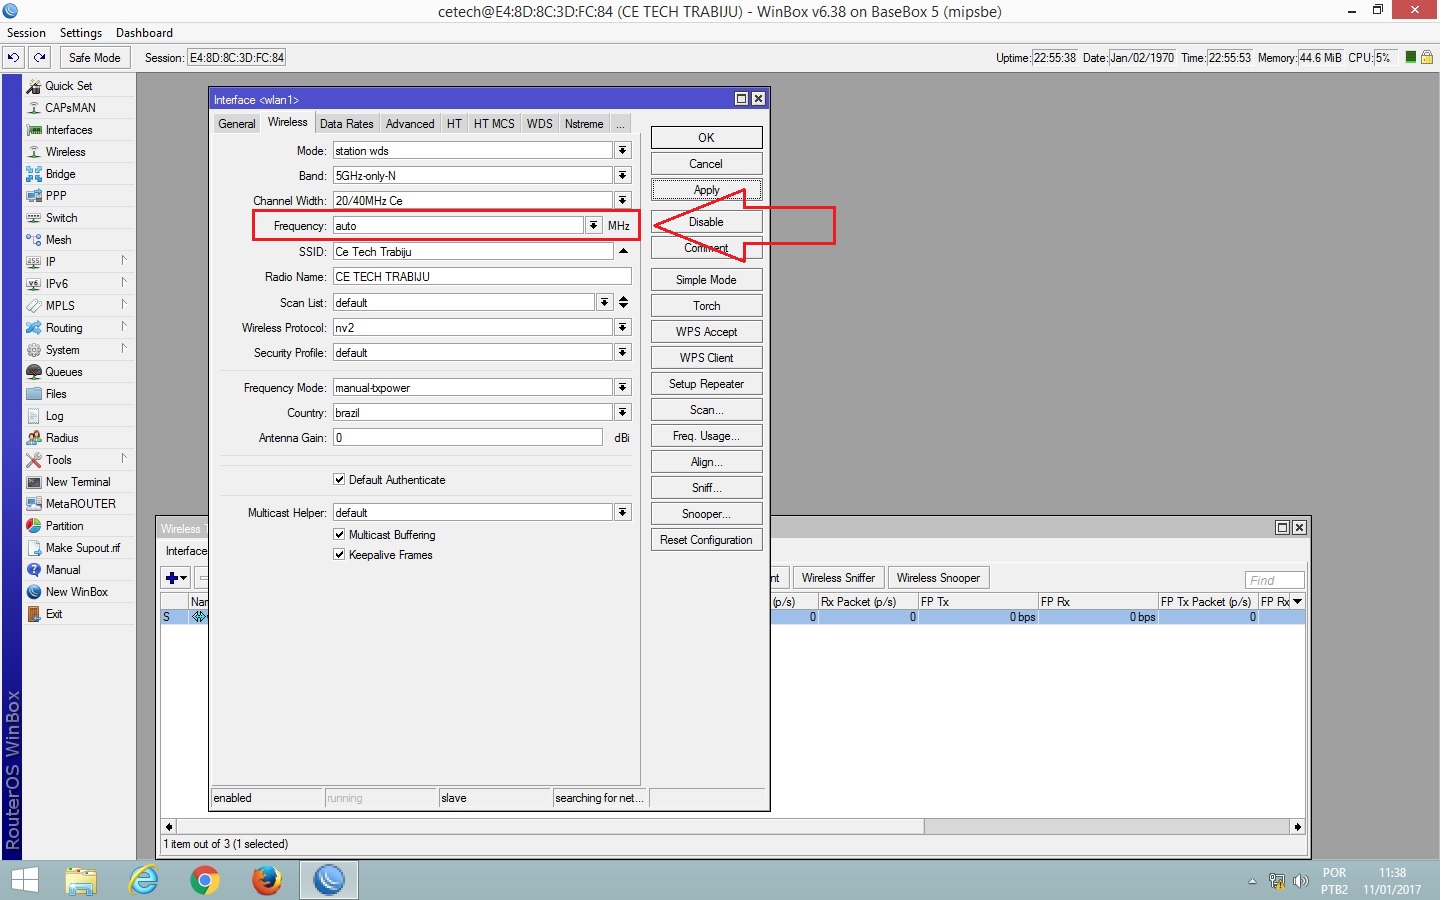
Task: Open Google Chrome from taskbar
Action: point(205,880)
